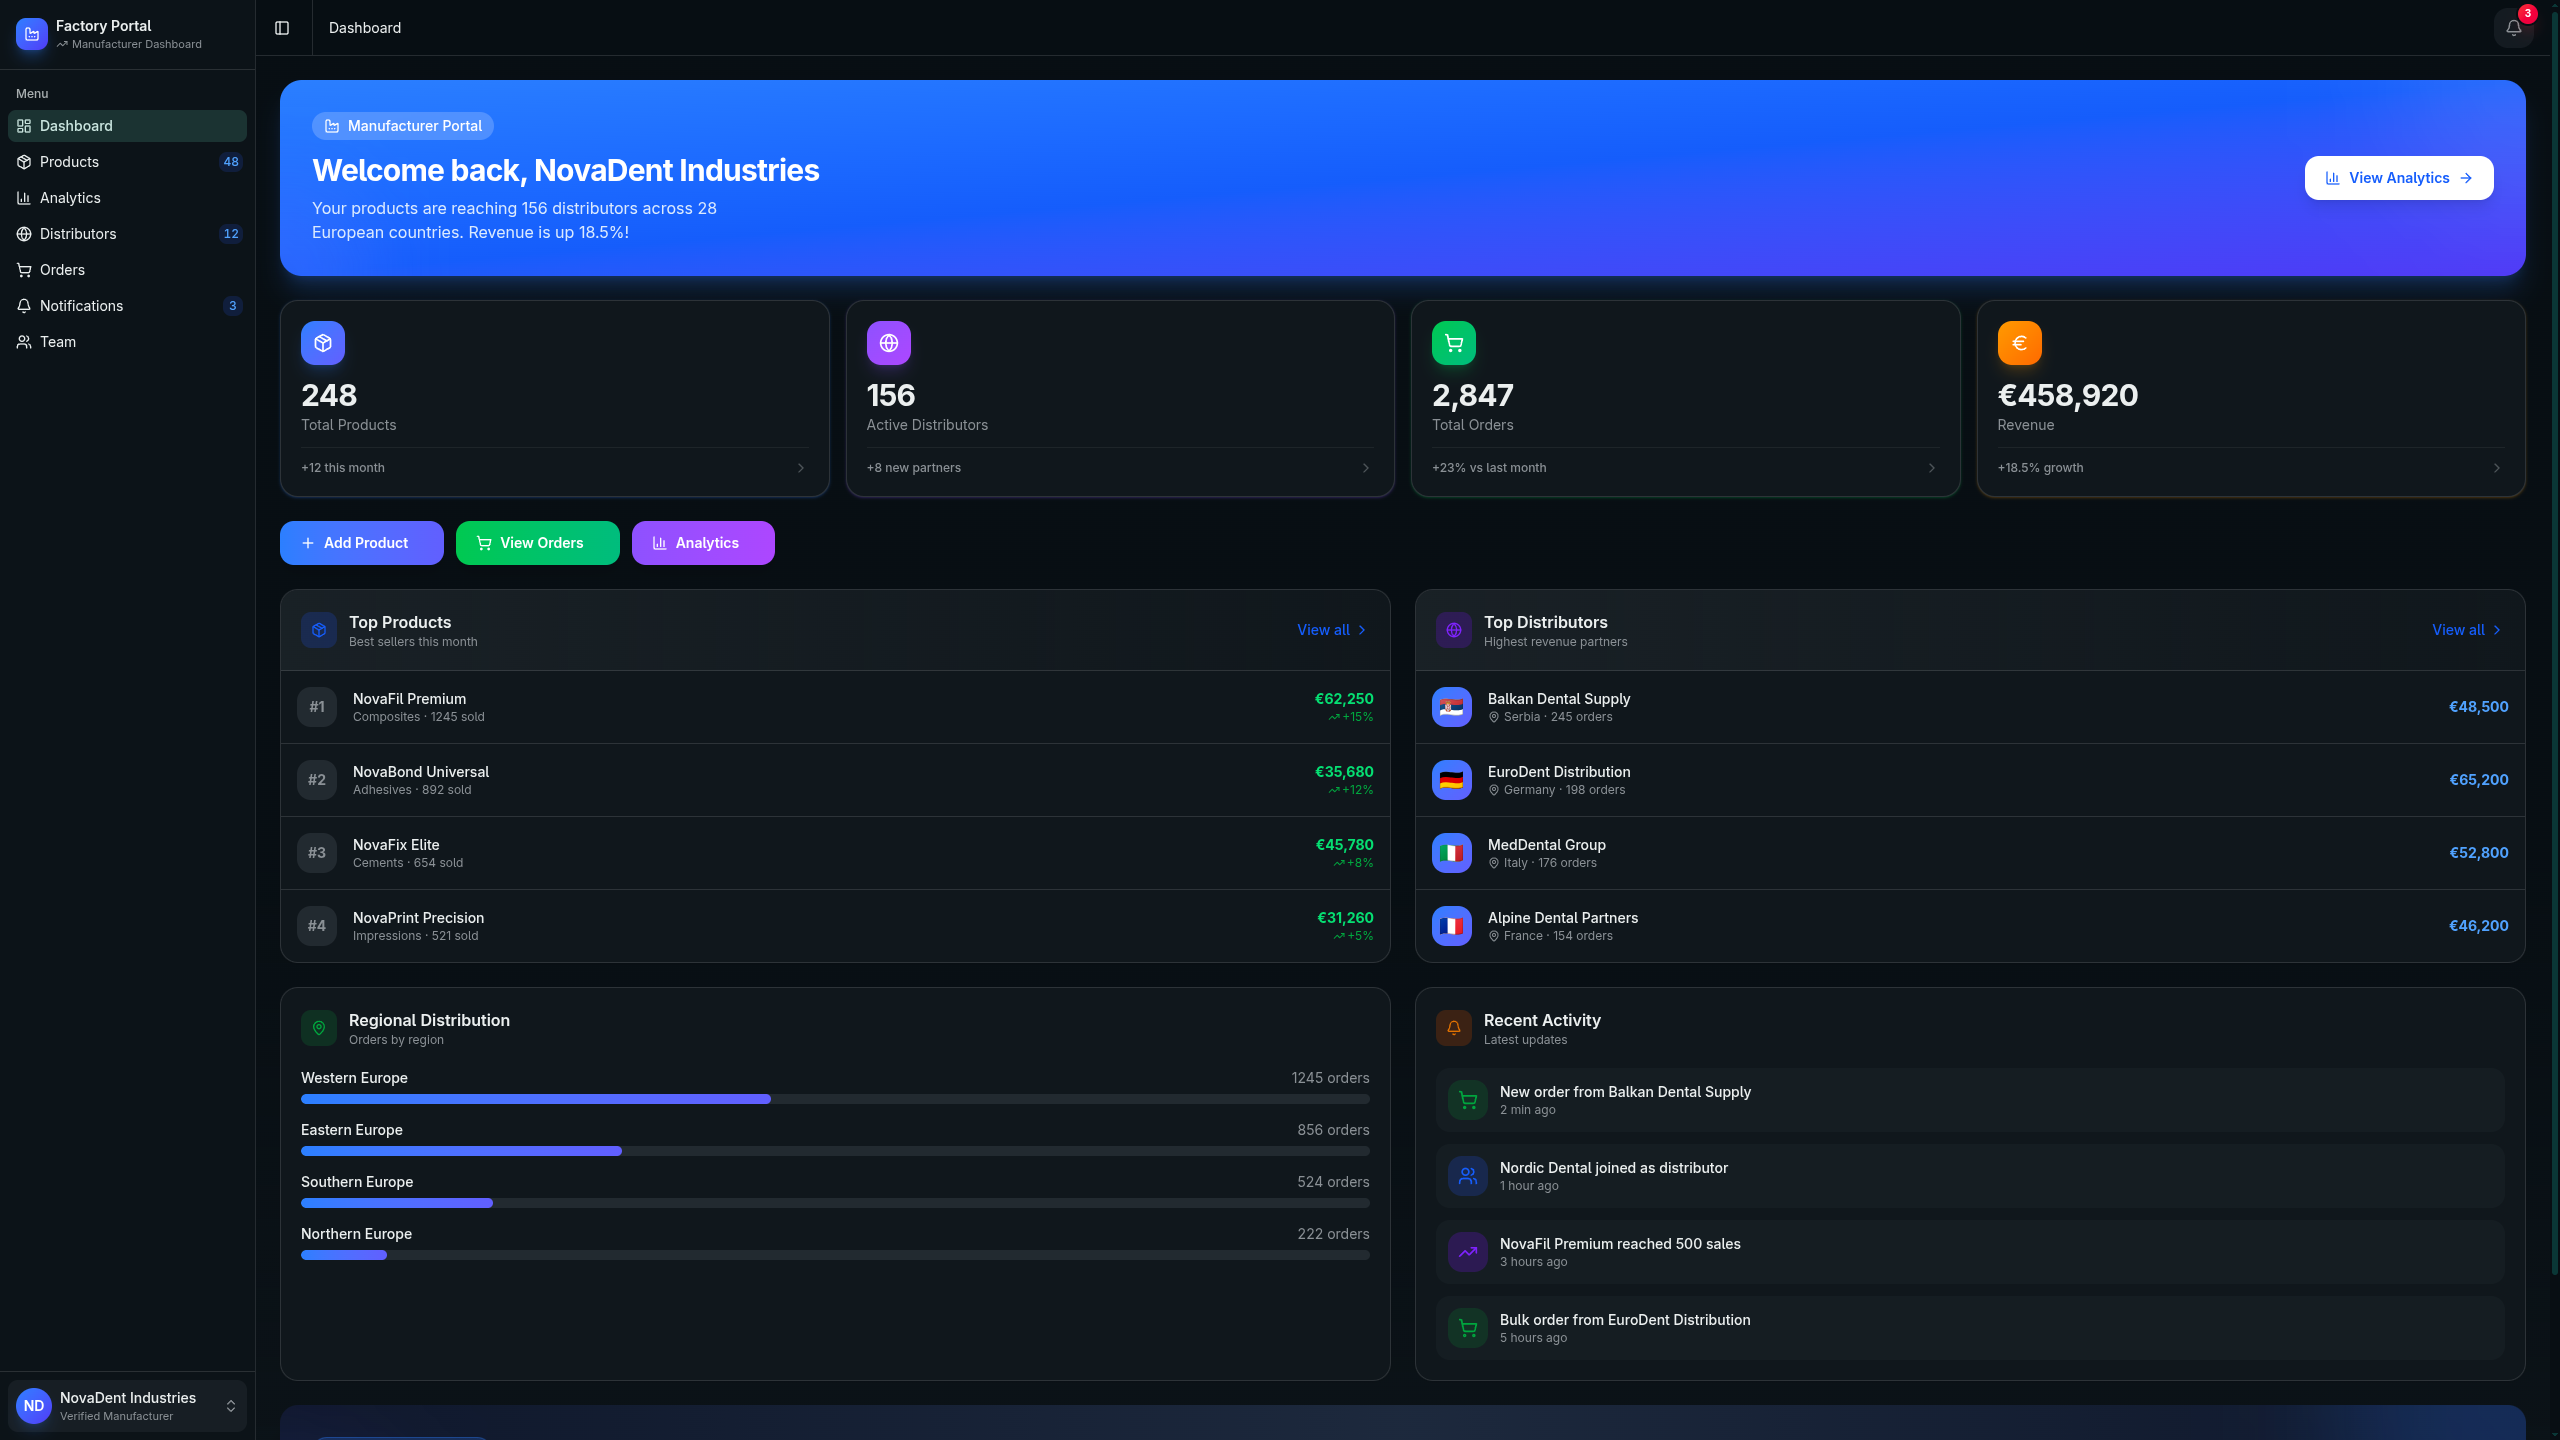Click the Balkan Dental Supply flag icon
The image size is (2560, 1440).
[x=1451, y=707]
